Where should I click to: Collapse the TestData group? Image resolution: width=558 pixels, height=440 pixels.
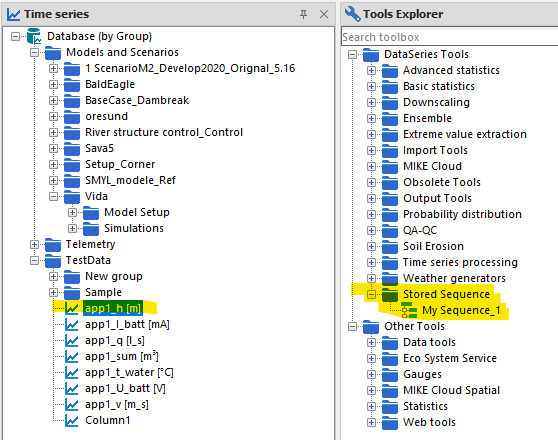[x=35, y=261]
